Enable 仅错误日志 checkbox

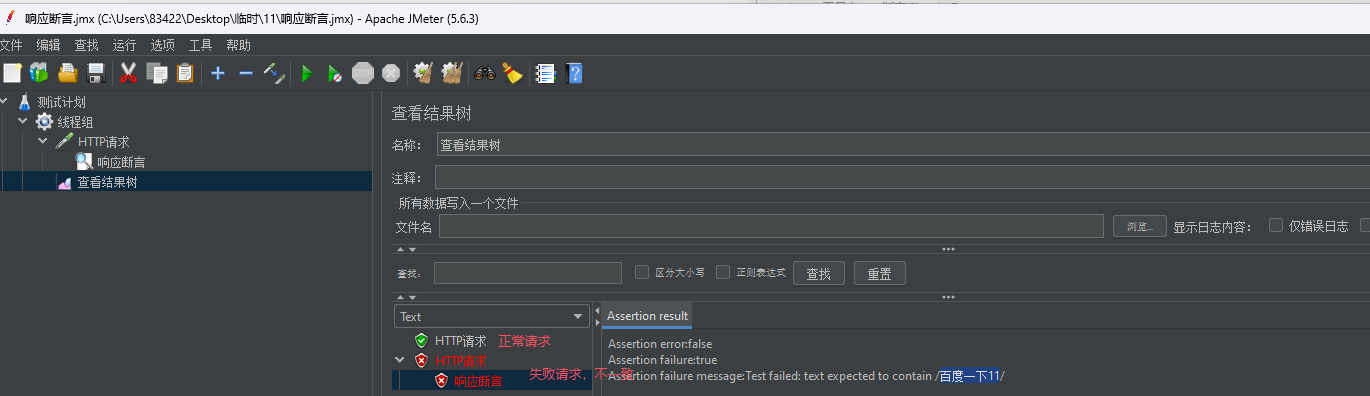1276,226
